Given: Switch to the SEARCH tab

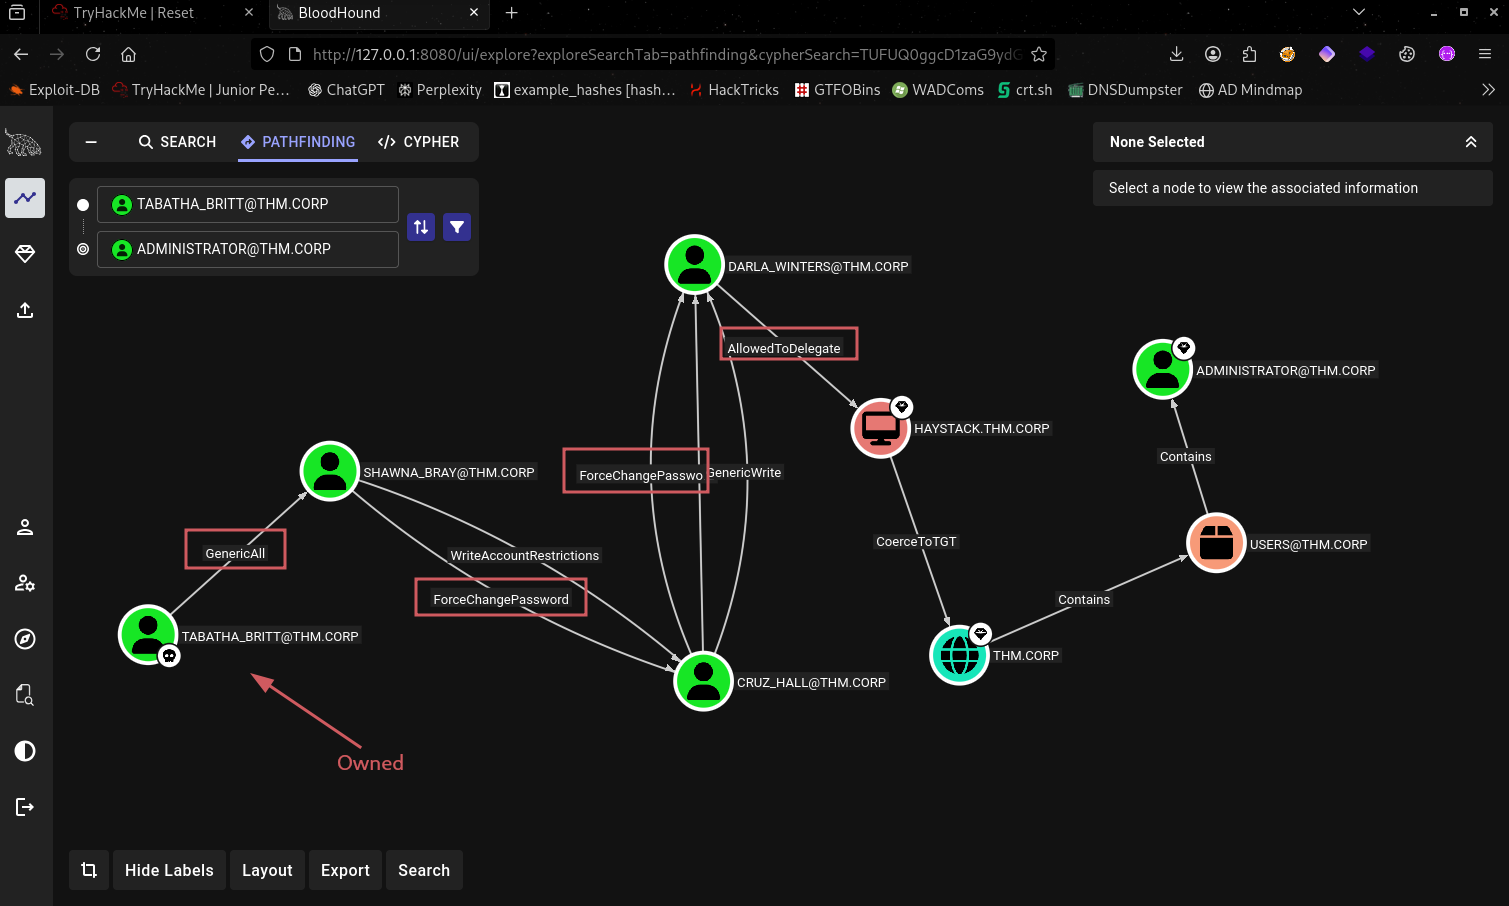Looking at the screenshot, I should click(x=177, y=142).
